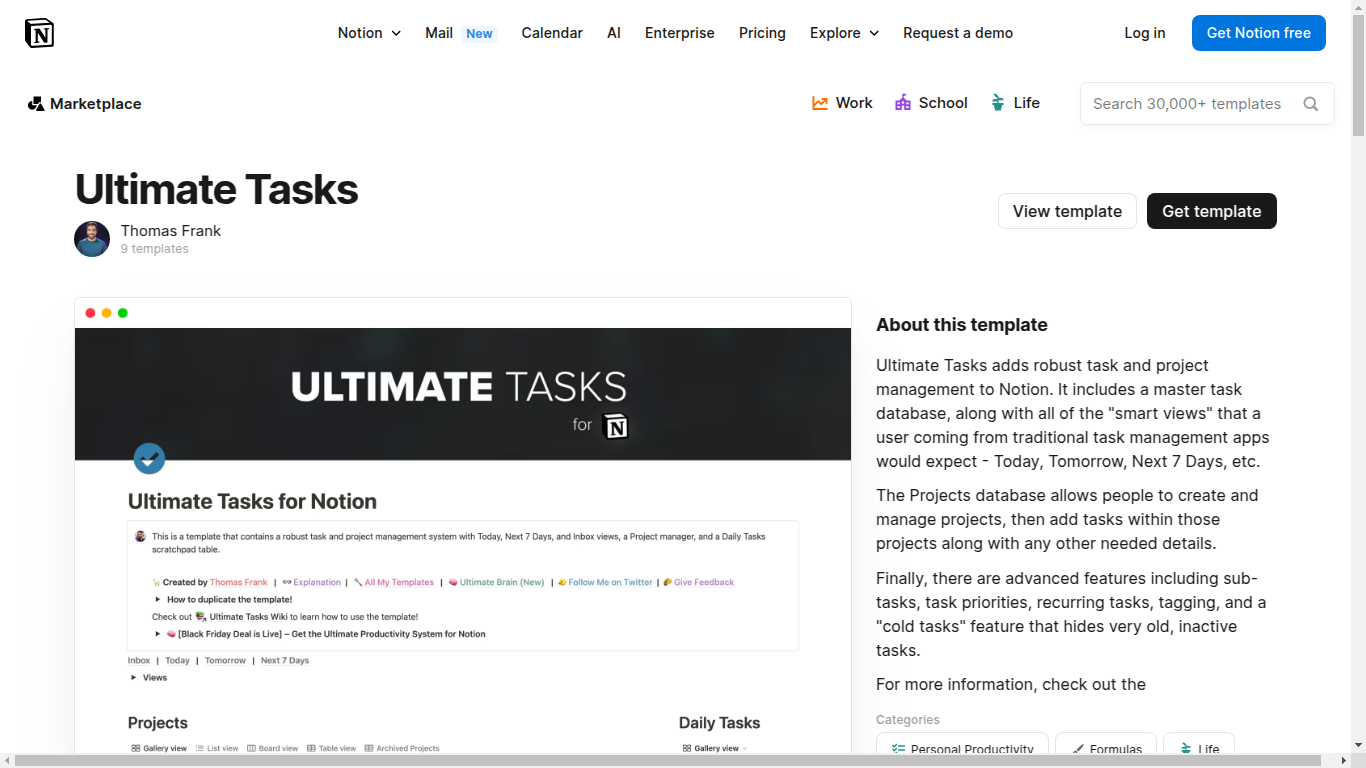Click the Log in link
Screen dimensions: 1366x768
[x=1145, y=33]
